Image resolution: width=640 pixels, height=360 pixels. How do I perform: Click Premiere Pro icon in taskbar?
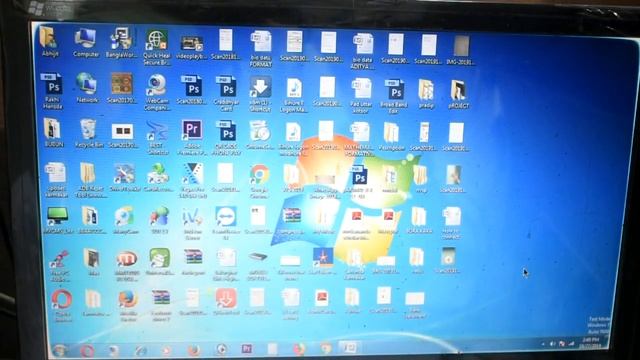[247, 349]
